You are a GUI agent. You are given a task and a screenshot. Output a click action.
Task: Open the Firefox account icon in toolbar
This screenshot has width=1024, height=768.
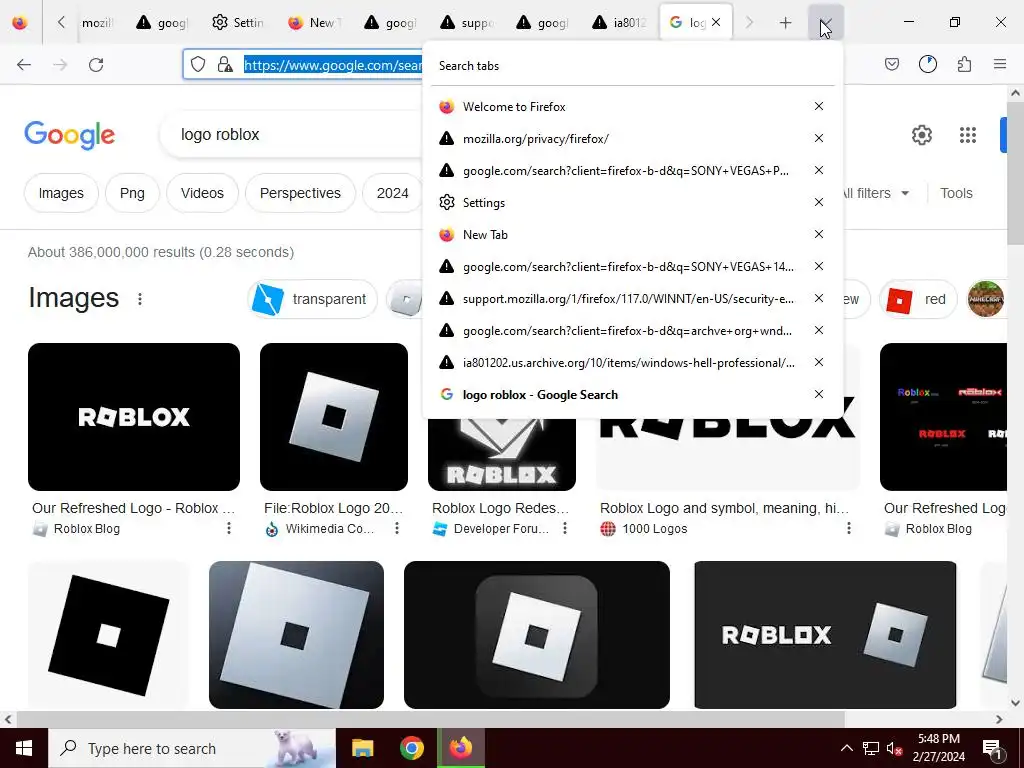tap(927, 64)
